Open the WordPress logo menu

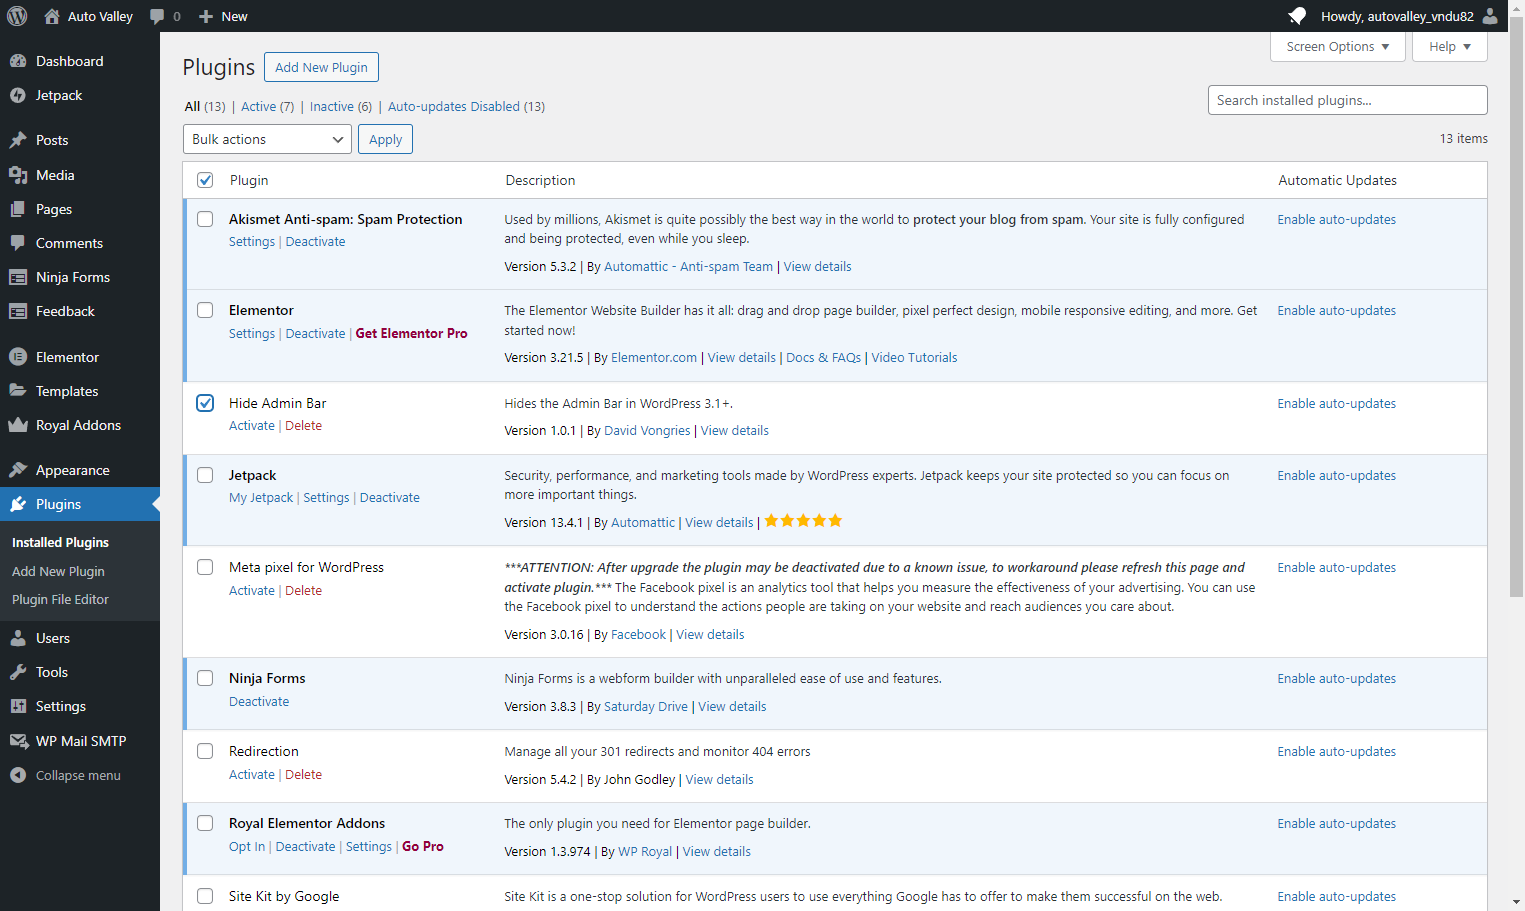(17, 16)
